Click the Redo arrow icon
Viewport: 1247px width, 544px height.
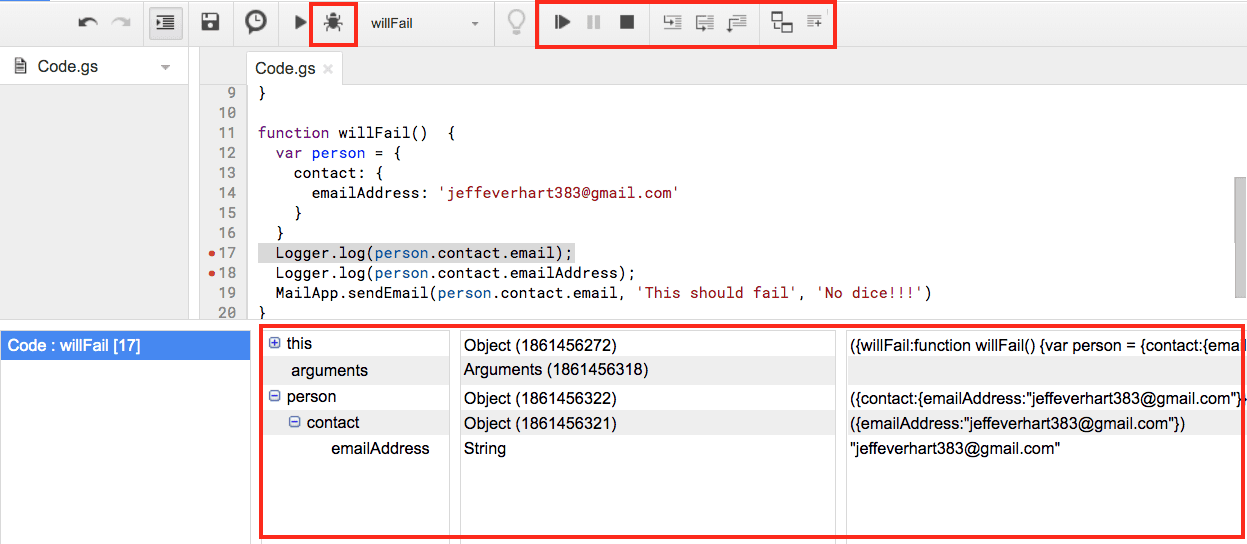pyautogui.click(x=121, y=22)
